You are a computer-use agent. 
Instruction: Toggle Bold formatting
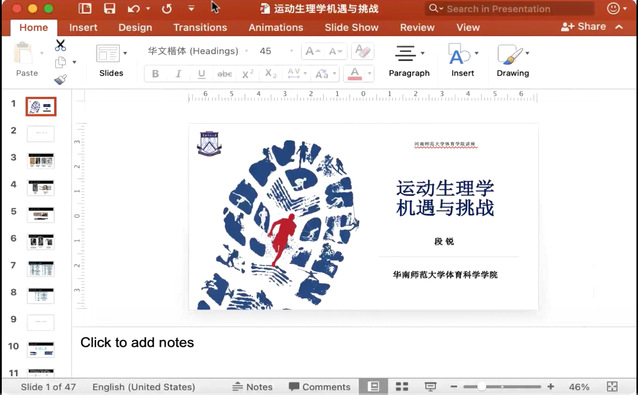tap(155, 74)
